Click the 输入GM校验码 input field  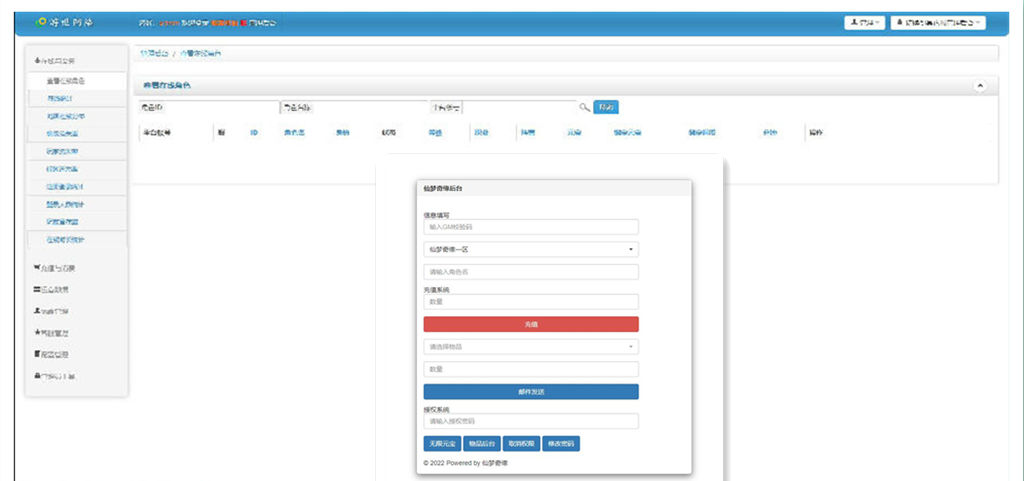click(x=530, y=227)
